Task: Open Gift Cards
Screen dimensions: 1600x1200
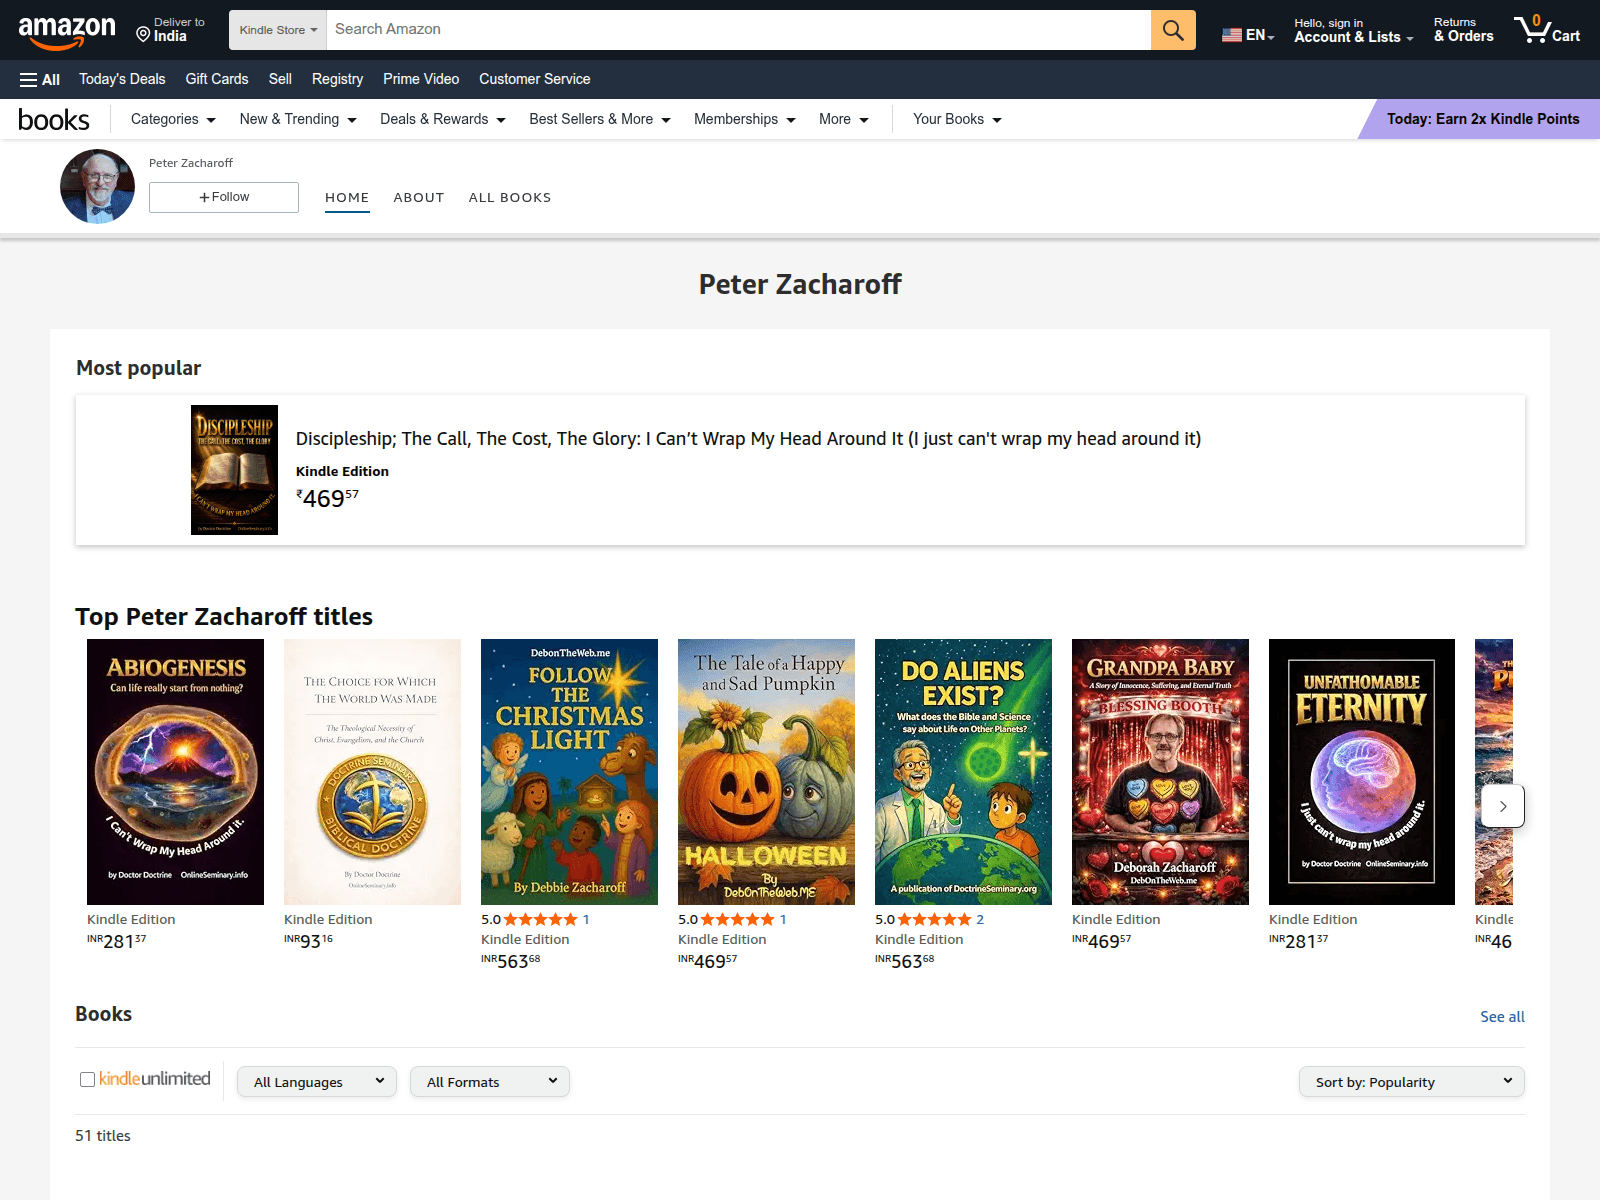Action: [x=217, y=79]
